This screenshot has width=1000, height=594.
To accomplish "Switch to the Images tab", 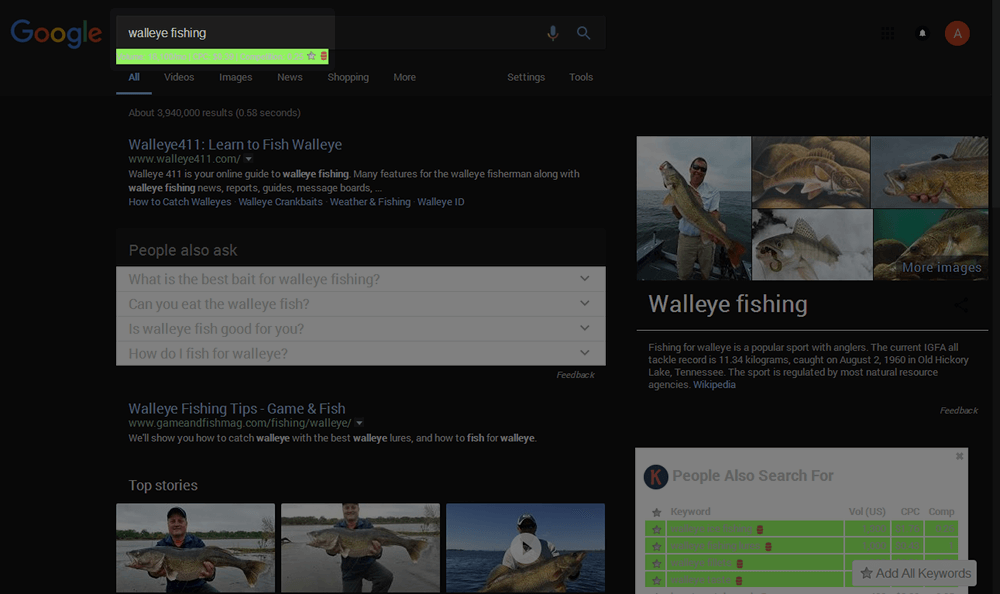I will coord(235,77).
